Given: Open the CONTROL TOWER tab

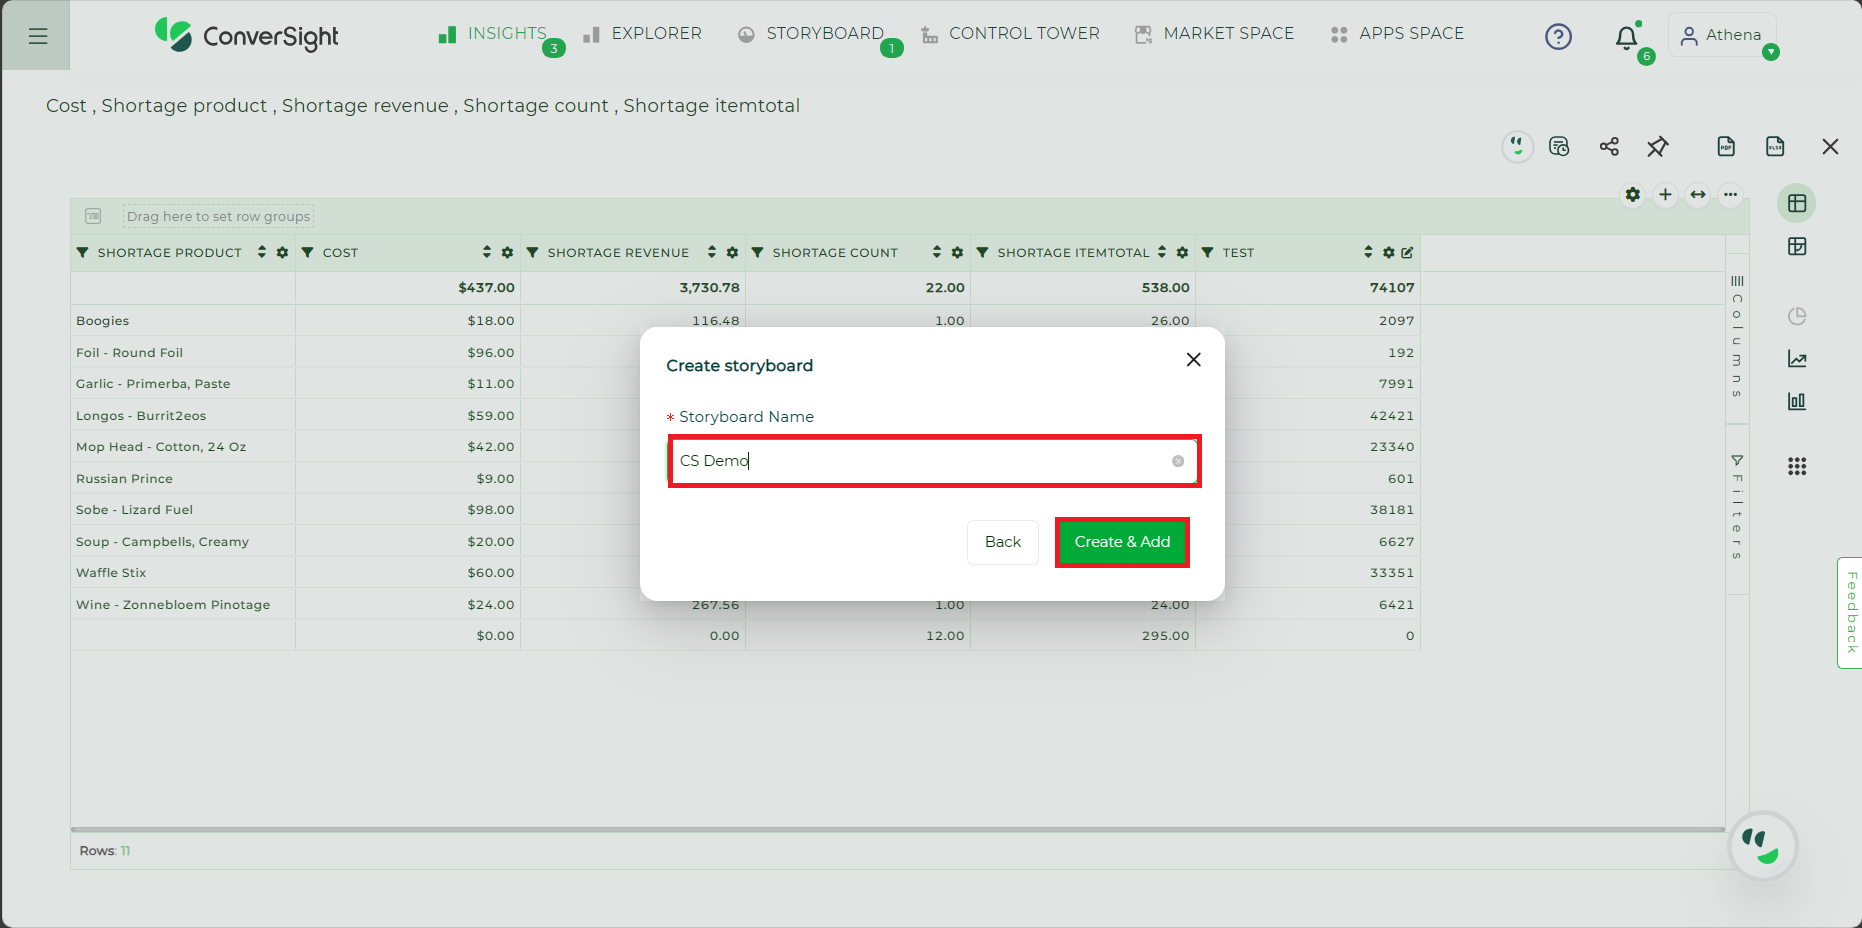Looking at the screenshot, I should (x=1010, y=34).
